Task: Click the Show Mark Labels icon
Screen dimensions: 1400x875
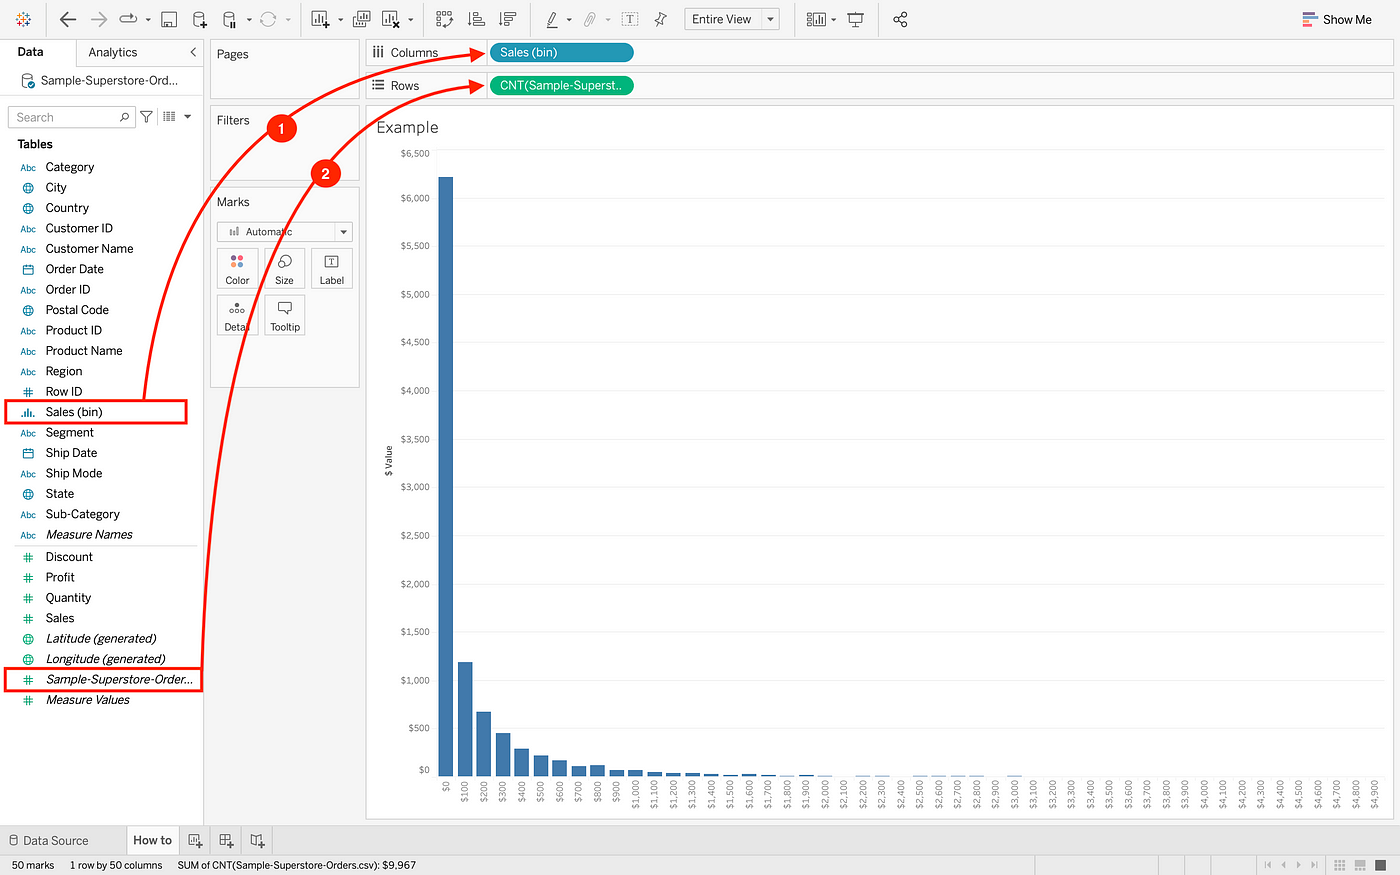Action: (x=630, y=19)
